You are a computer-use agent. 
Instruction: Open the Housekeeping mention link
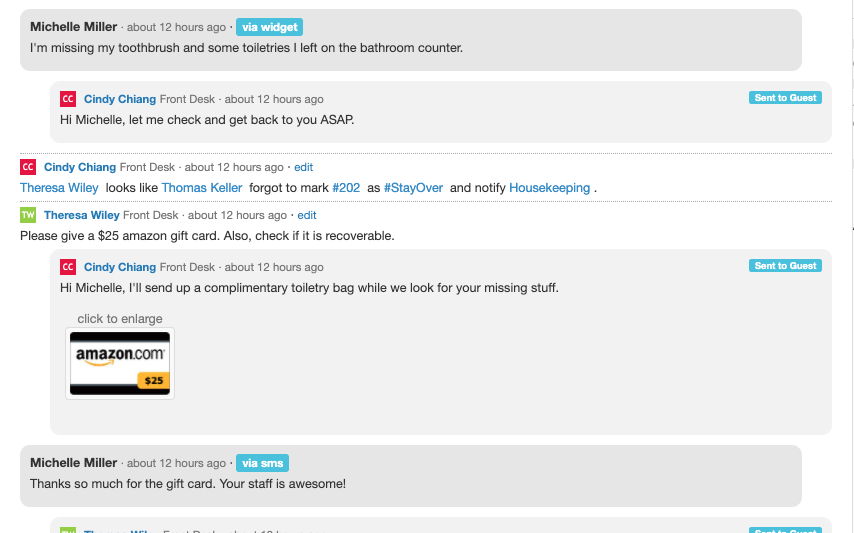pyautogui.click(x=550, y=188)
